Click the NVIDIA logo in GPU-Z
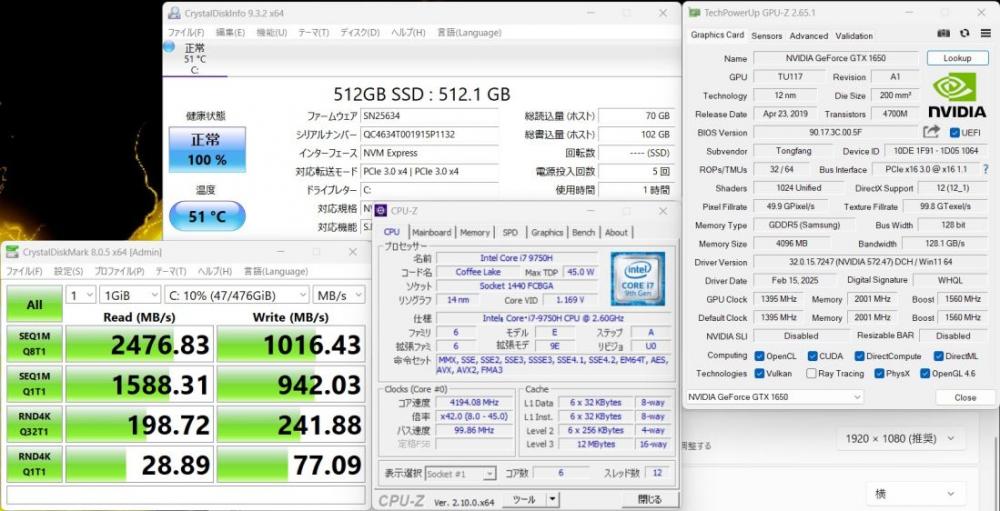This screenshot has height=511, width=1000. click(956, 96)
